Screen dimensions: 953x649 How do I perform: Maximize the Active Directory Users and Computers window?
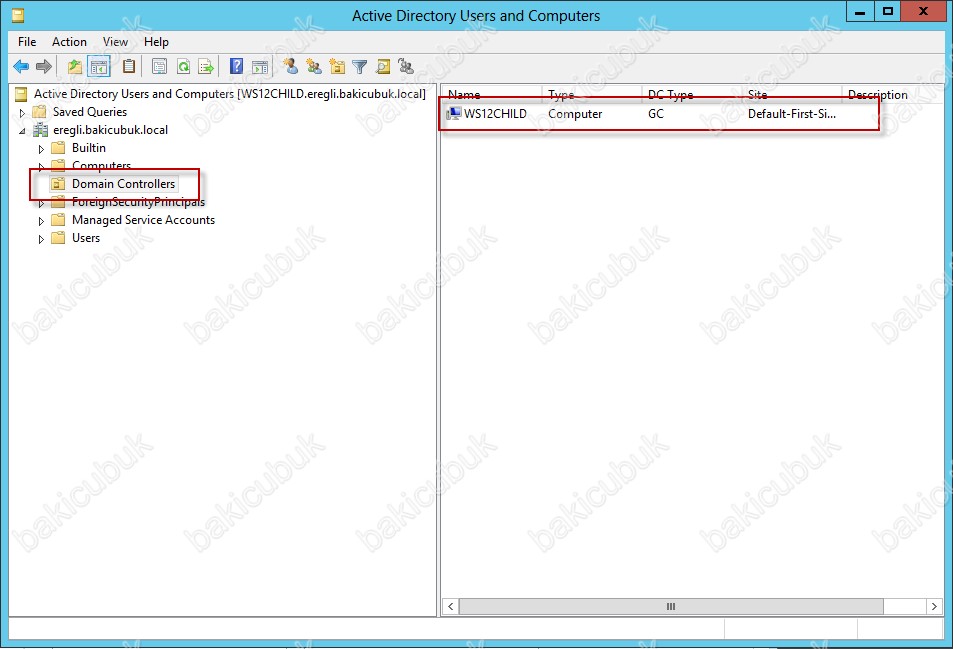[x=888, y=12]
